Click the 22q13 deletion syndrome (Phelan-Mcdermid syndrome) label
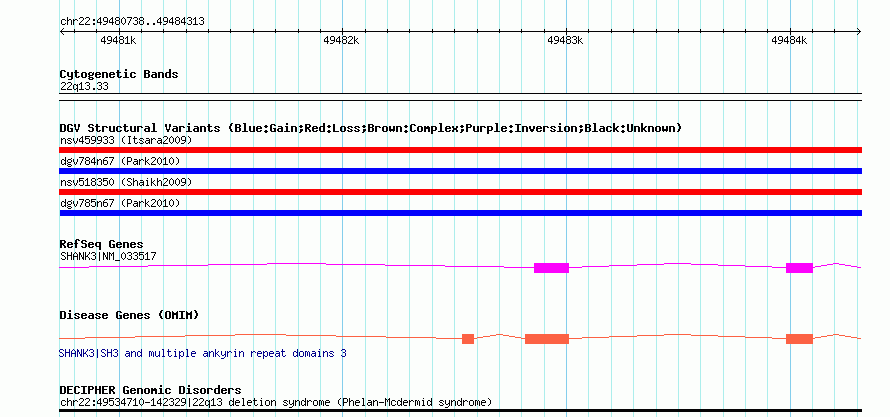This screenshot has height=417, width=890. [276, 402]
